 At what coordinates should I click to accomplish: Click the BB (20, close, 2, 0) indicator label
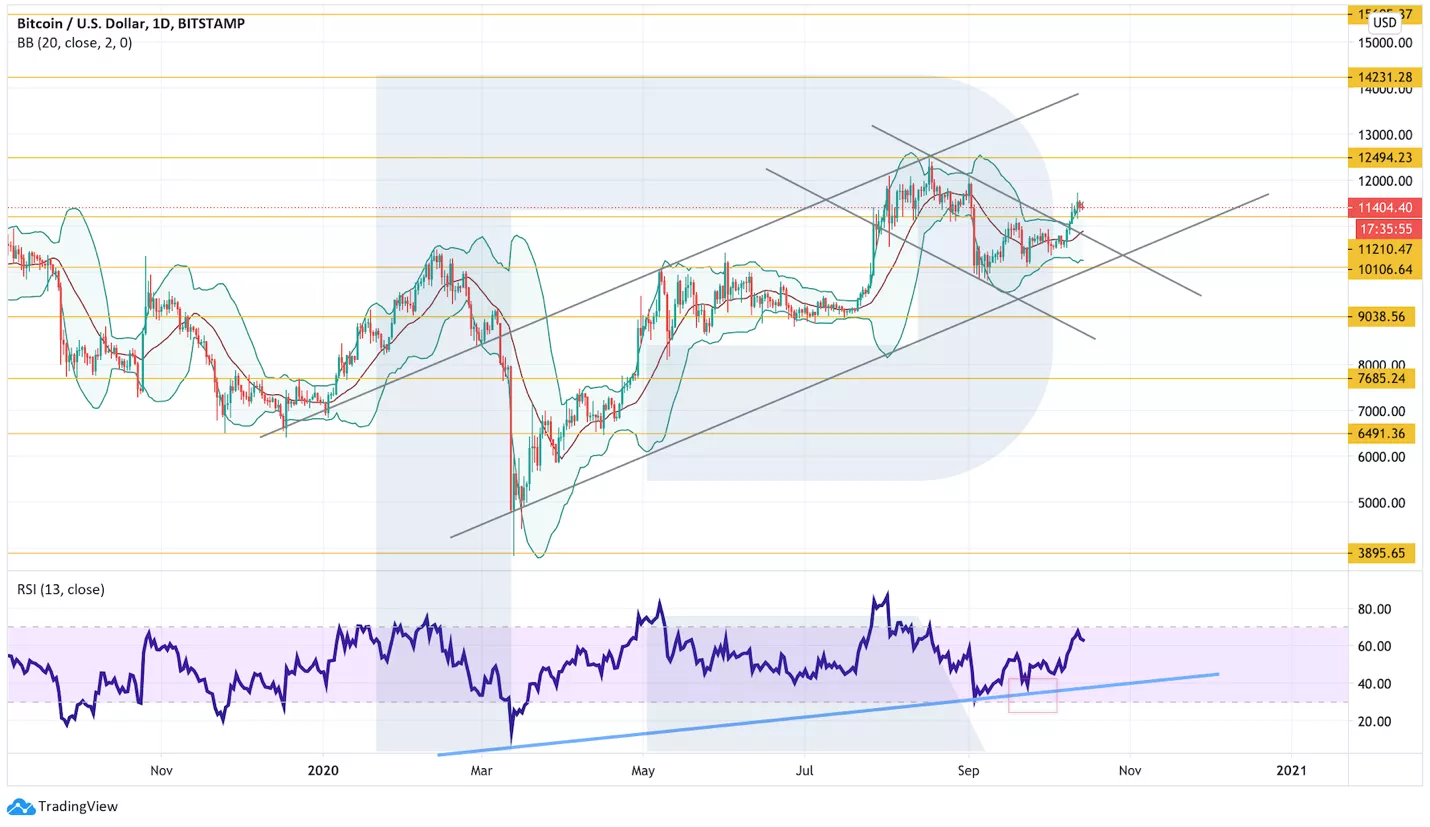click(75, 43)
